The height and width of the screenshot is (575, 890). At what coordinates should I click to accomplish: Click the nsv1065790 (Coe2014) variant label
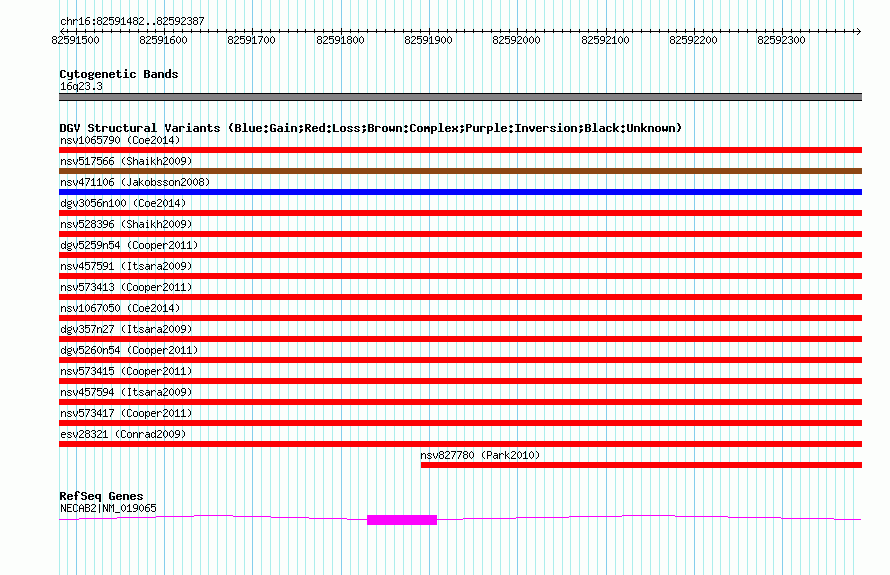tap(120, 140)
